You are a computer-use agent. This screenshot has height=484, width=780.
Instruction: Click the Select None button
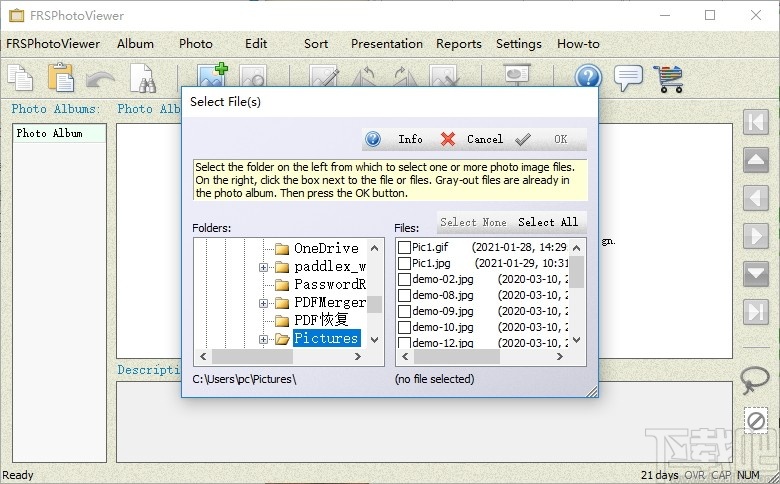pos(474,222)
